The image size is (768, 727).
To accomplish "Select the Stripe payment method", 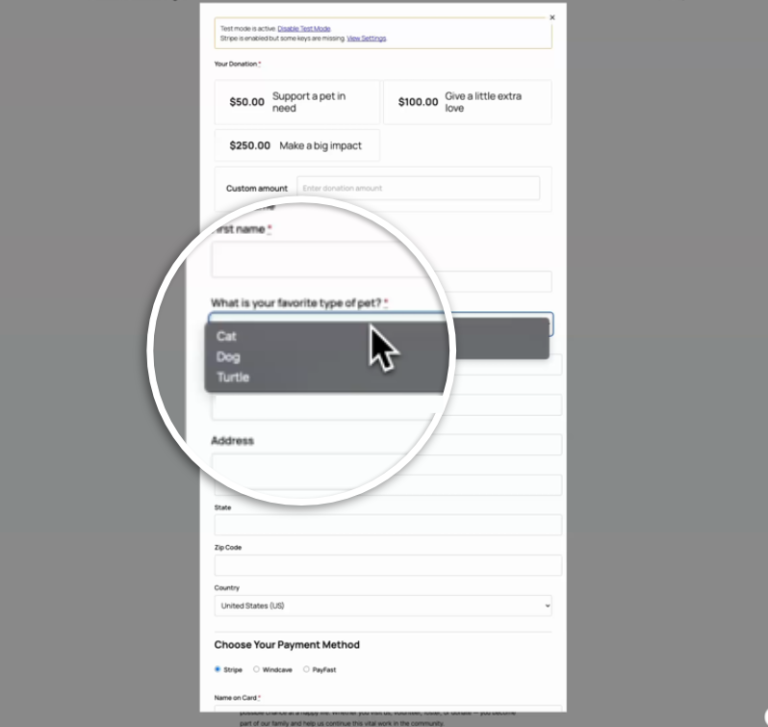I will click(217, 669).
